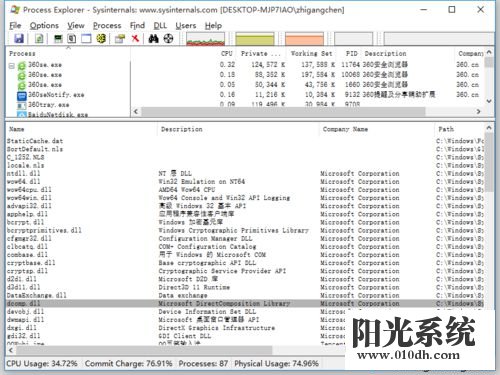Click upper pane horizontal scroll right arrow
Image resolution: width=500 pixels, height=375 pixels.
click(479, 112)
